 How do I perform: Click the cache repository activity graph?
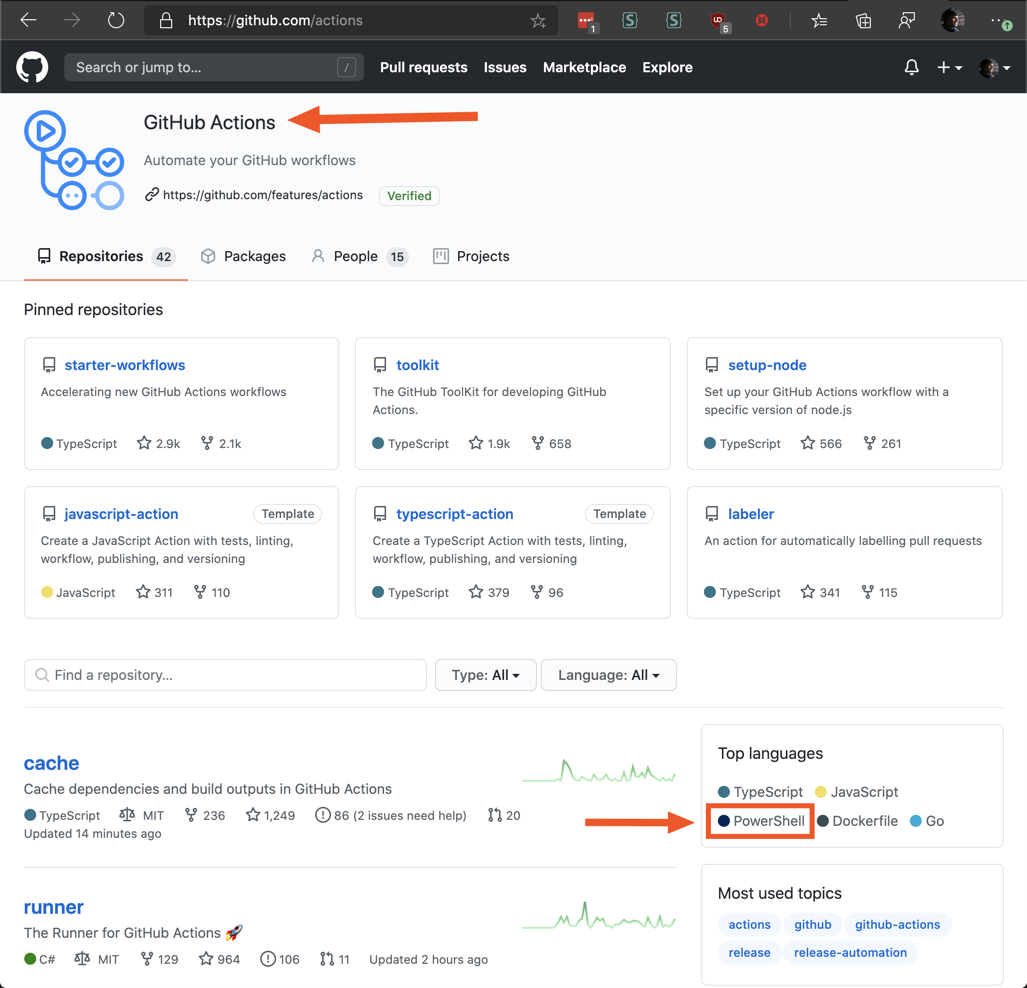(x=599, y=771)
